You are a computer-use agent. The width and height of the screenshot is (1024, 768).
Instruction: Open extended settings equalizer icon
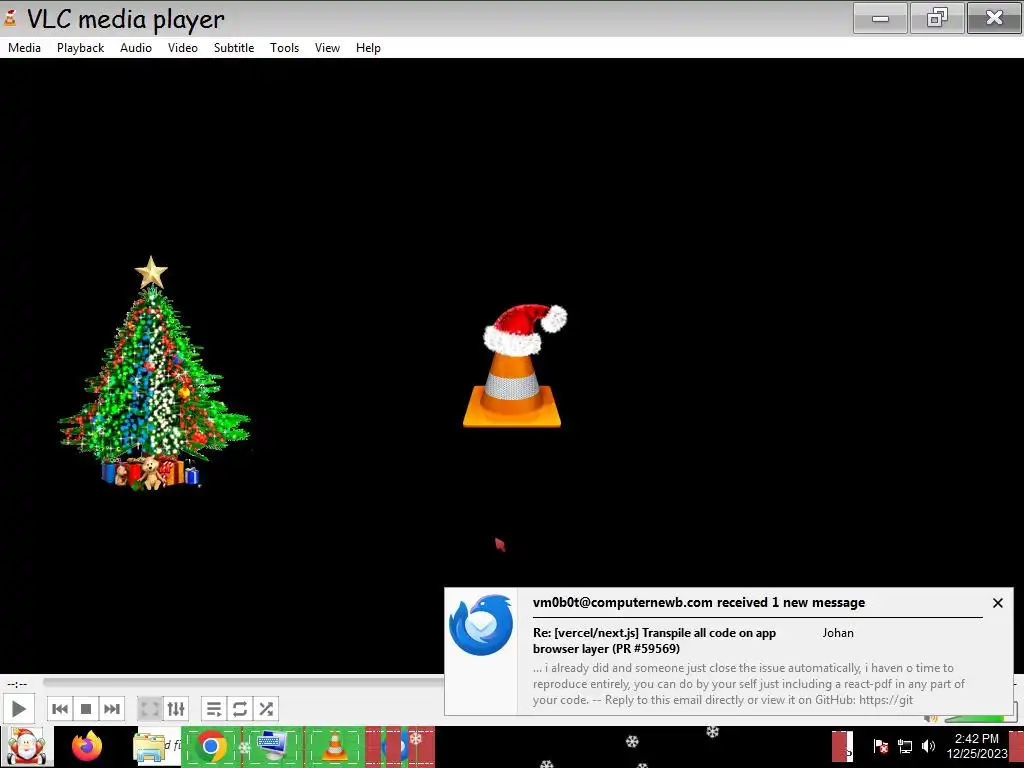click(176, 709)
